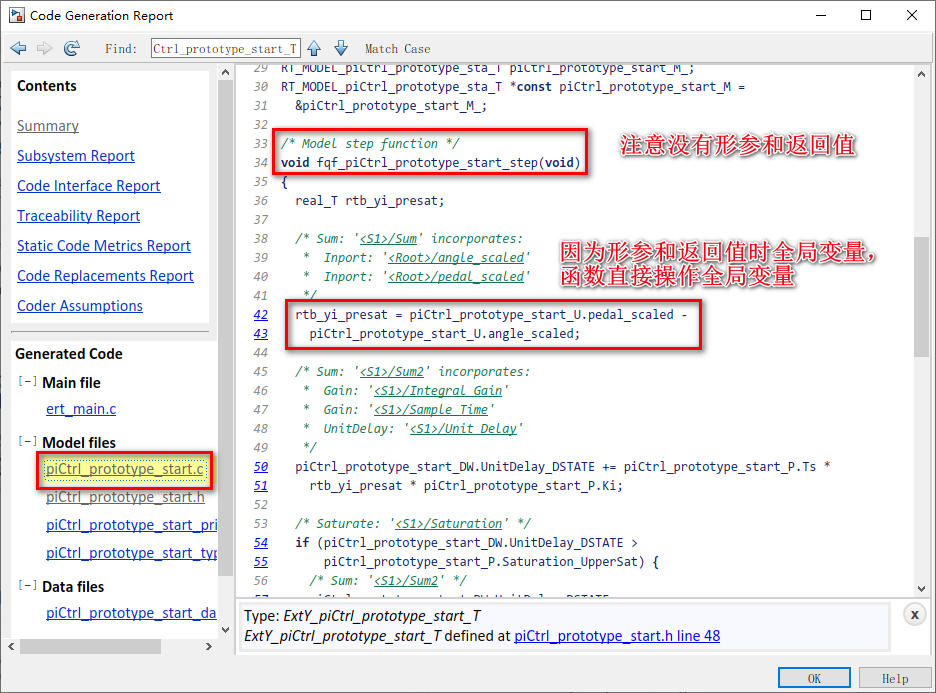Open the Traceability Report
The image size is (936, 693).
(78, 215)
